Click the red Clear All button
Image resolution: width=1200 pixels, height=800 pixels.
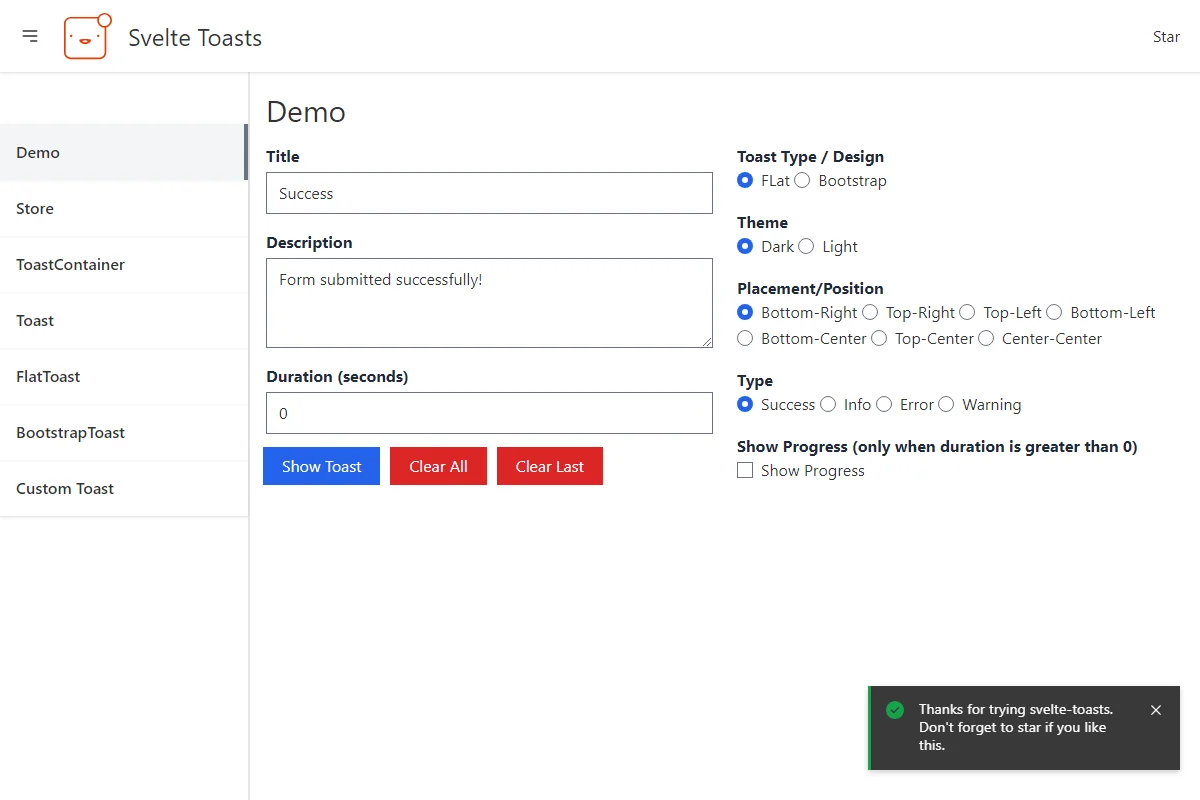point(438,466)
